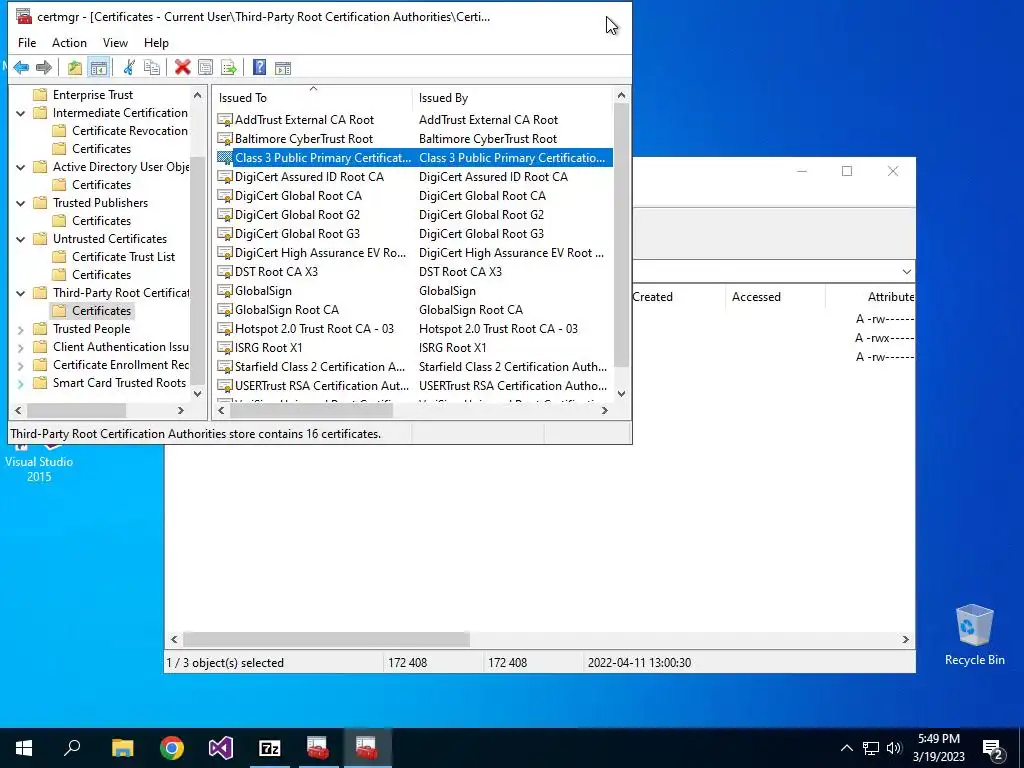1024x768 pixels.
Task: Click the Back arrow in certmgr toolbar
Action: point(21,67)
